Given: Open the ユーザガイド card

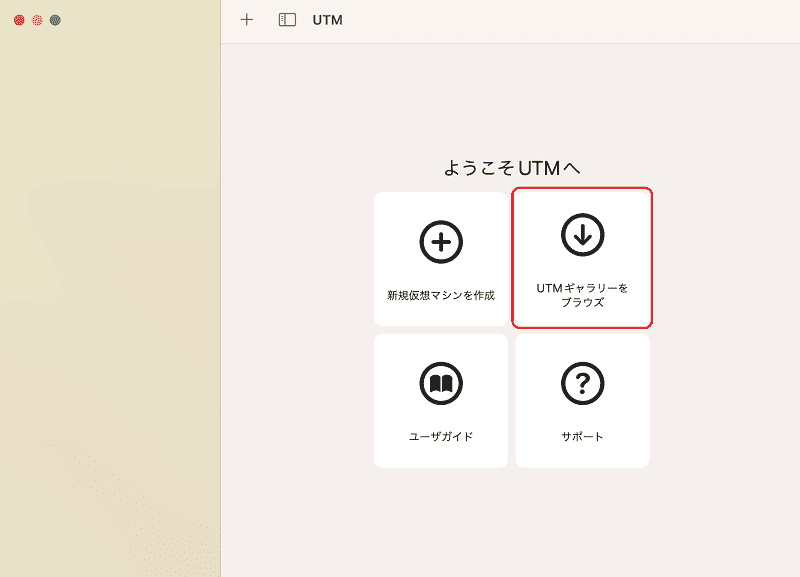Looking at the screenshot, I should (x=441, y=400).
